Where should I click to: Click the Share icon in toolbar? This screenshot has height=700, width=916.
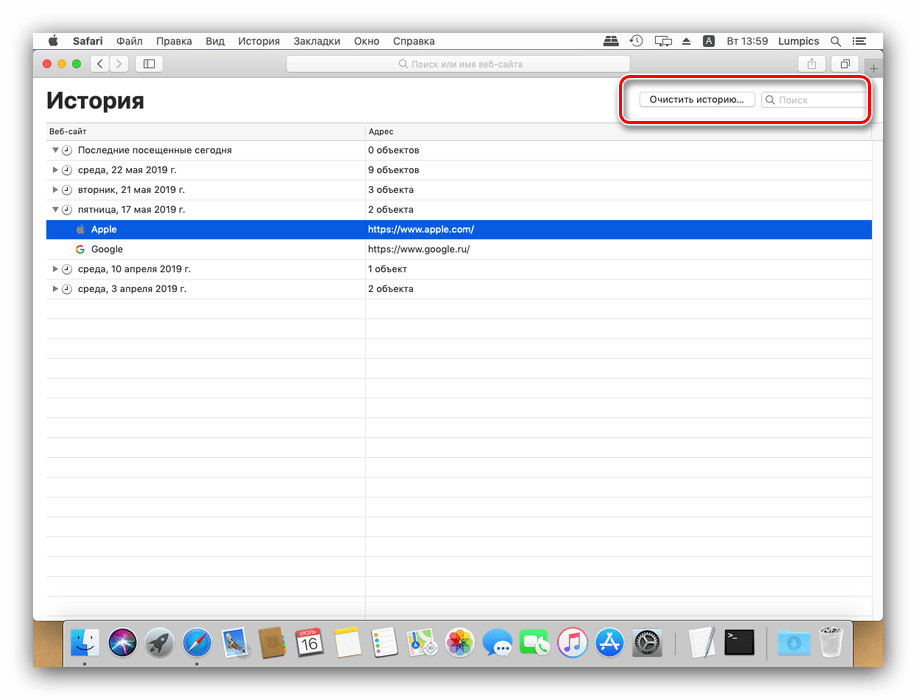811,64
